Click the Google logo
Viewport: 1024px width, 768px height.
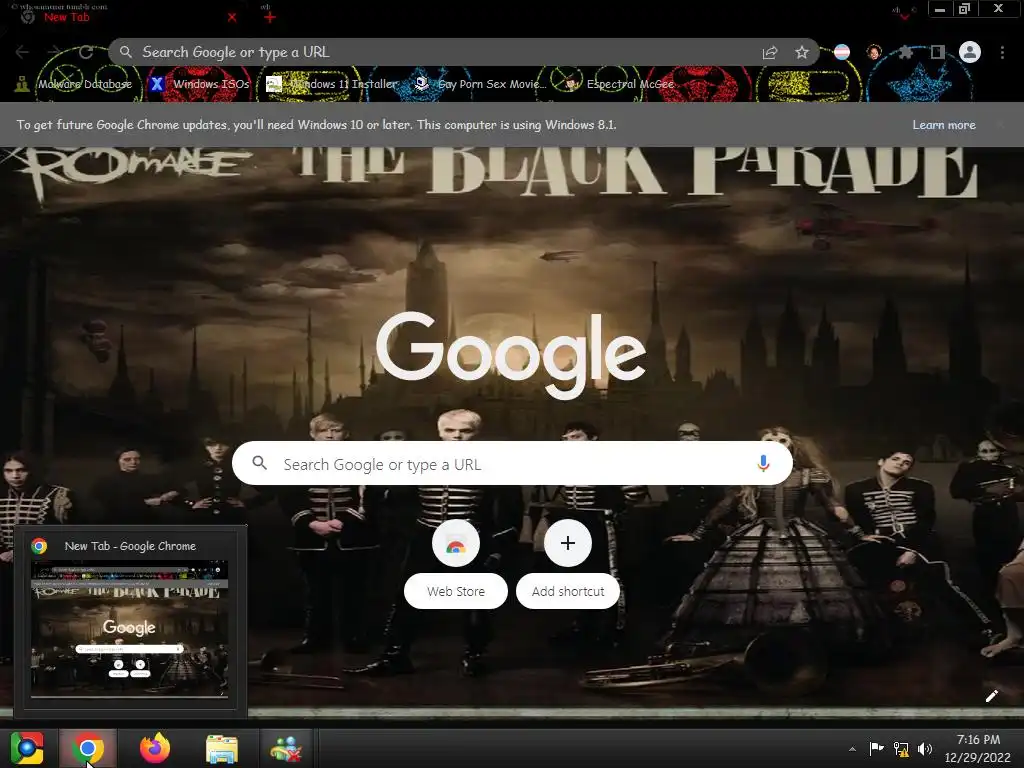[511, 355]
